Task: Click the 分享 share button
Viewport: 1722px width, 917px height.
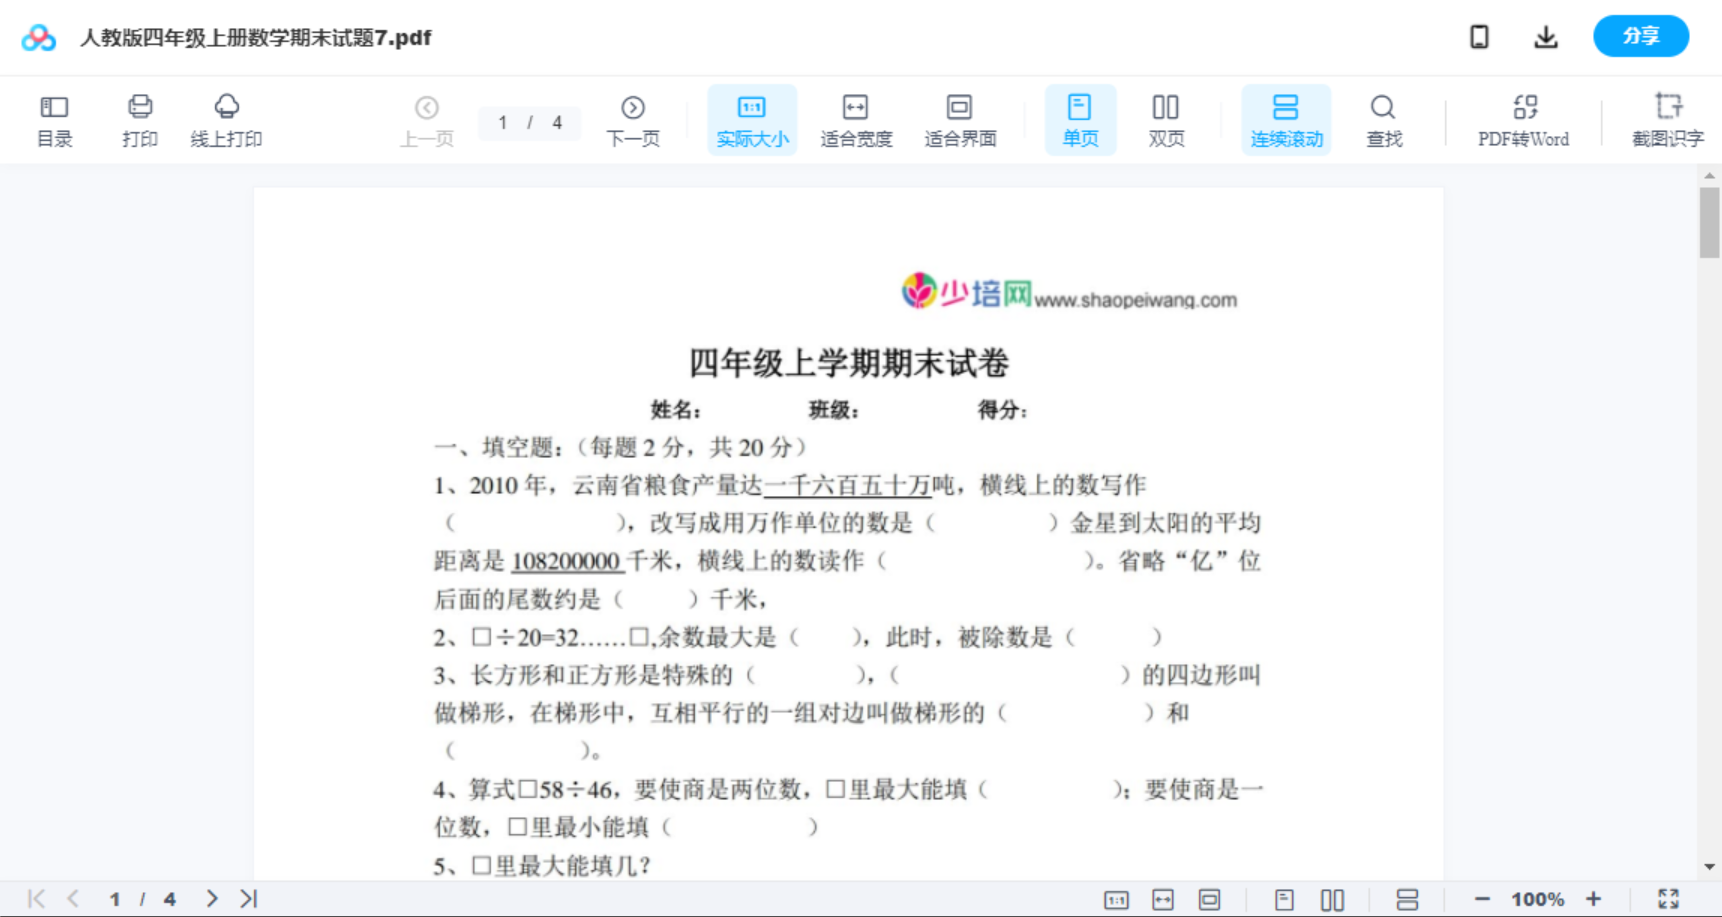Action: (x=1640, y=36)
